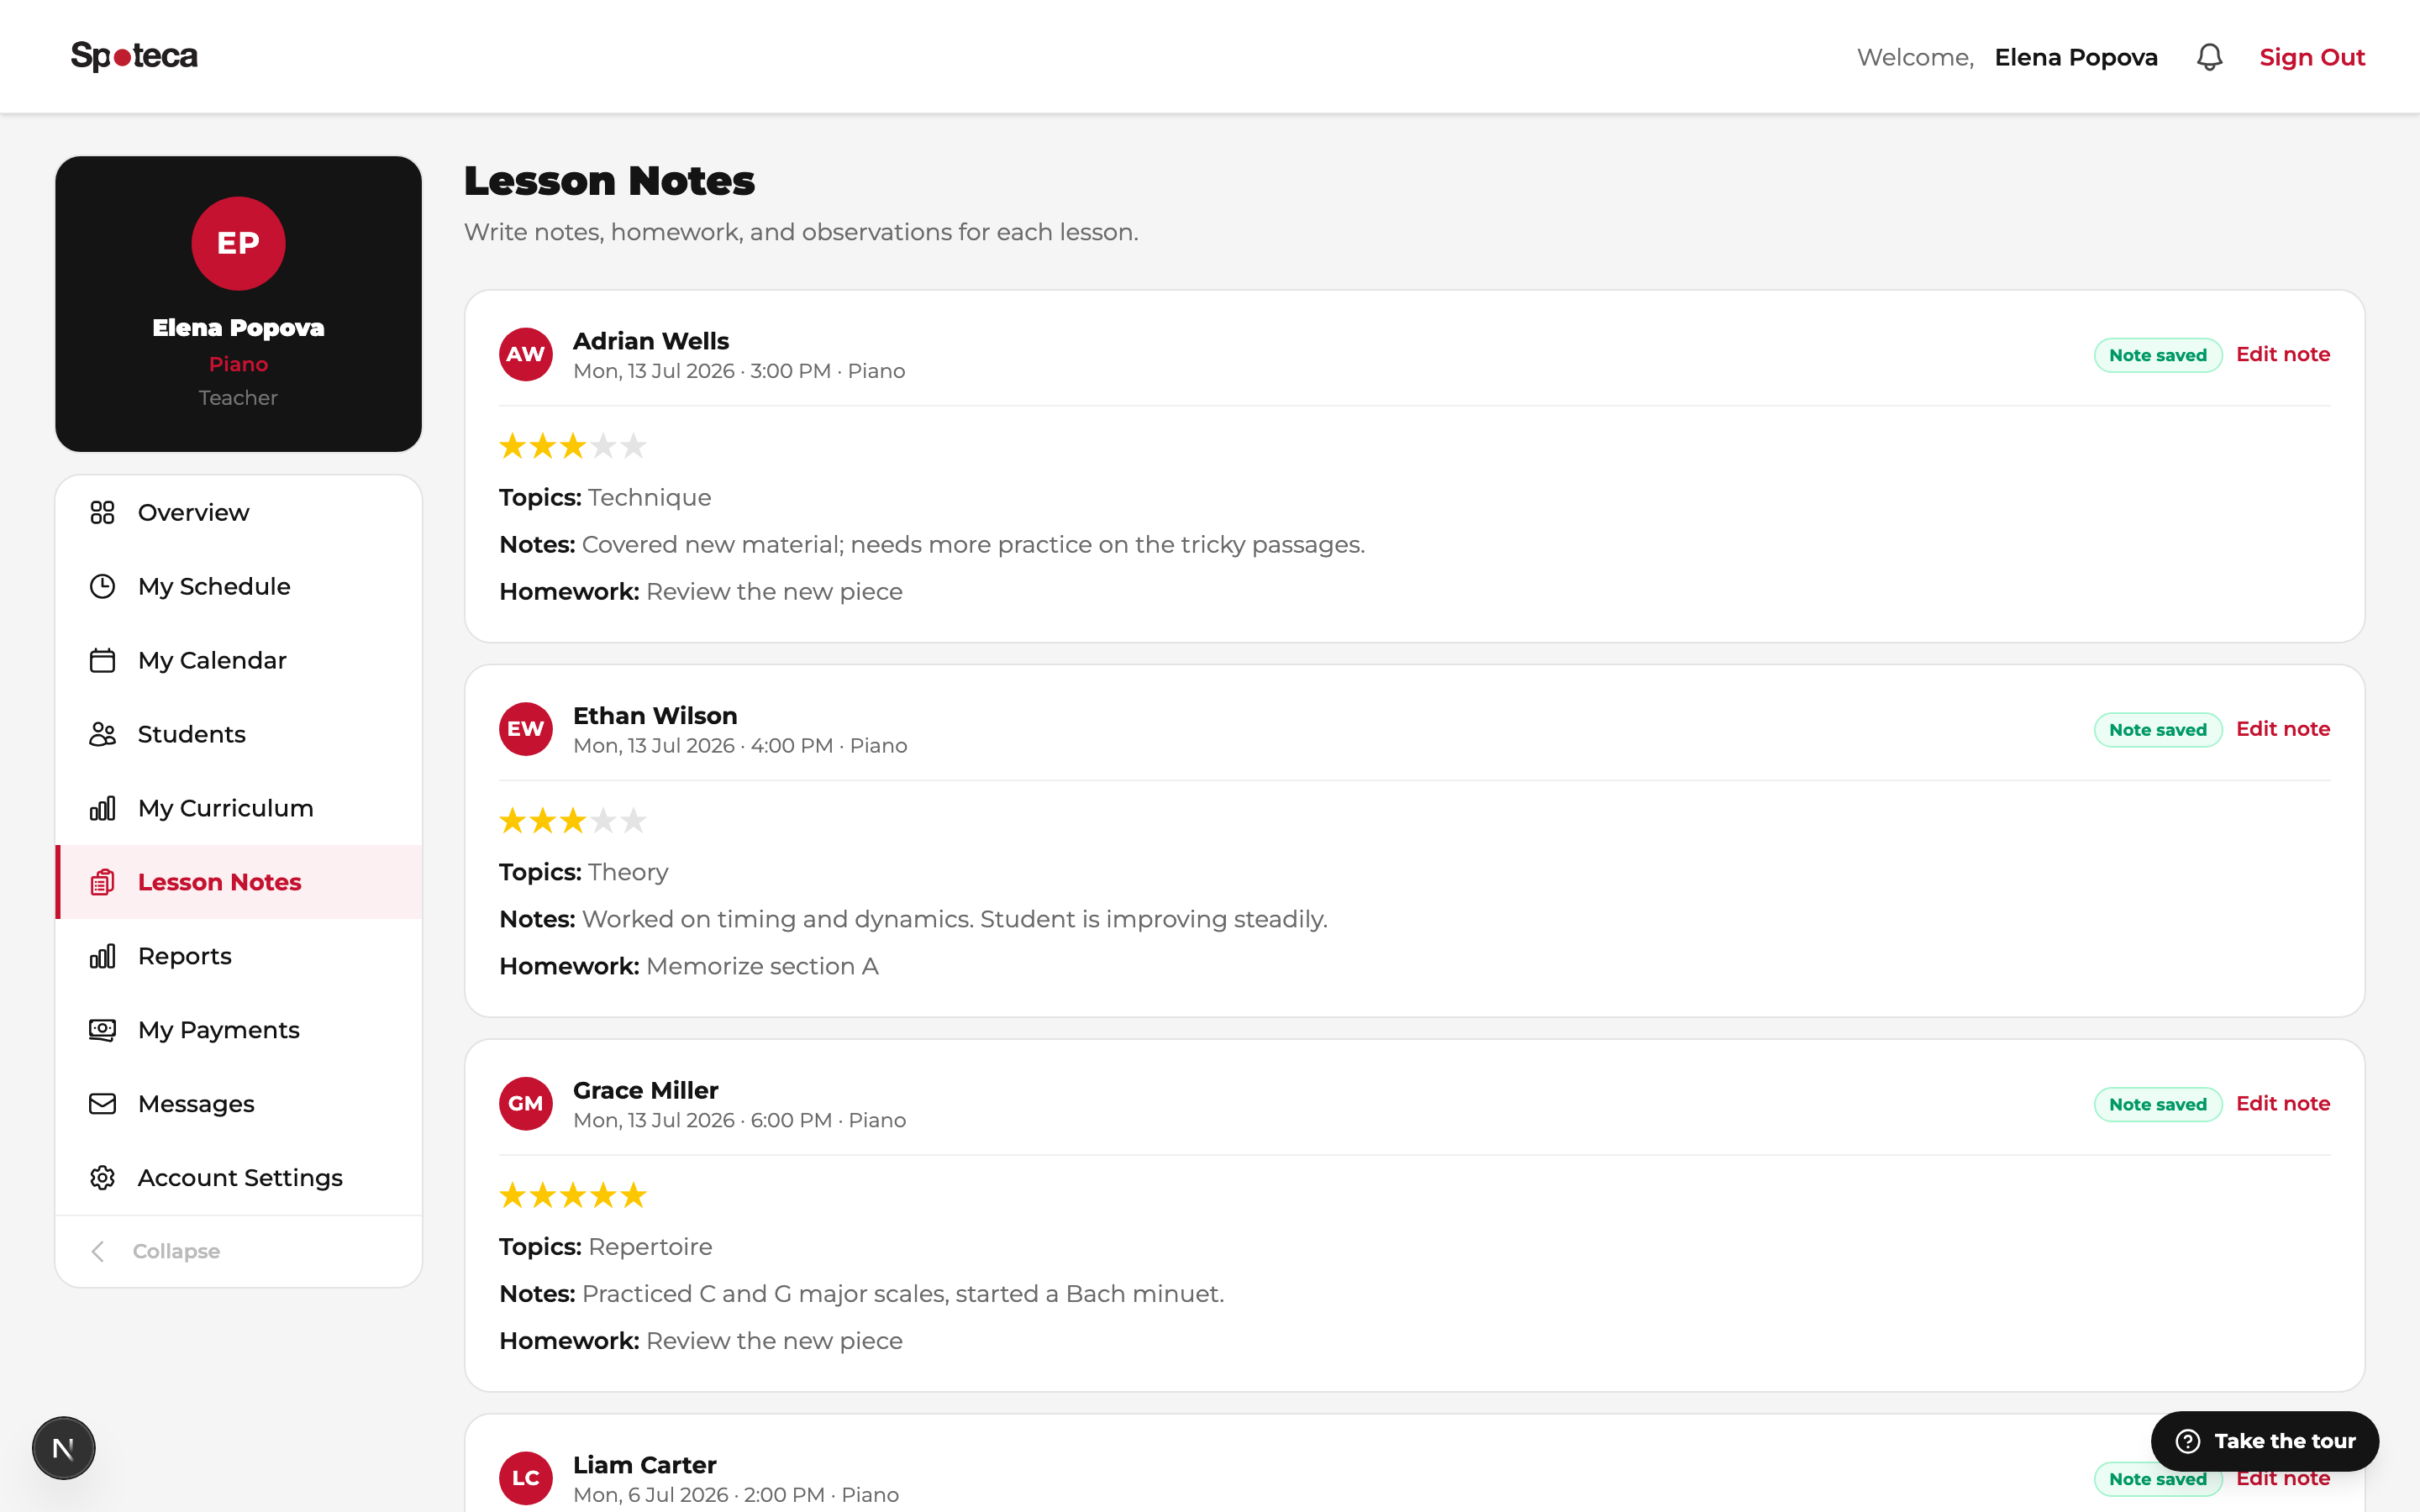This screenshot has height=1512, width=2420.
Task: Click the Liam Carter student name
Action: tap(645, 1465)
